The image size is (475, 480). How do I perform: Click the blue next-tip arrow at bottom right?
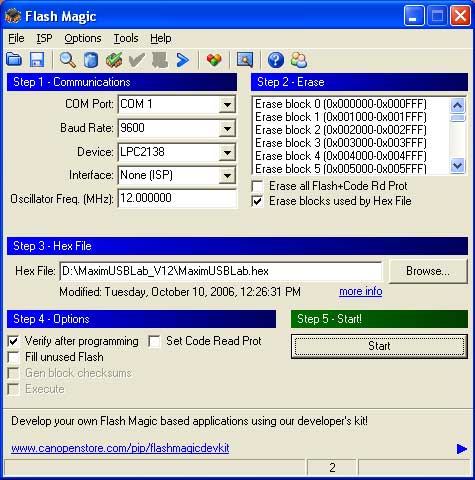pos(462,449)
